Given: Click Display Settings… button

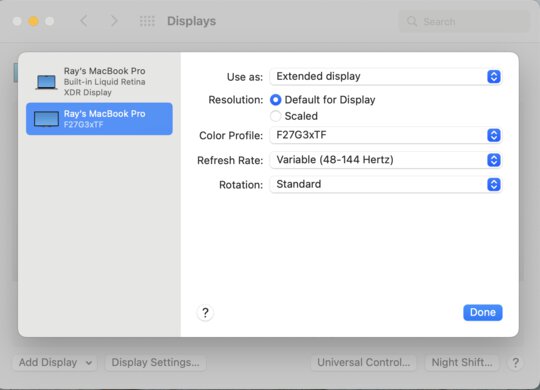Looking at the screenshot, I should [x=155, y=362].
